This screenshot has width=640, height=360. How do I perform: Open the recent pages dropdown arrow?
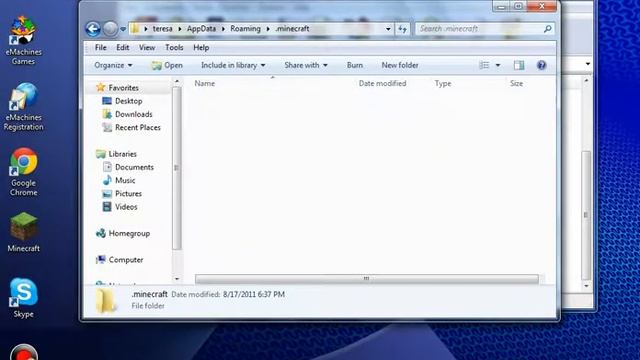[x=123, y=29]
